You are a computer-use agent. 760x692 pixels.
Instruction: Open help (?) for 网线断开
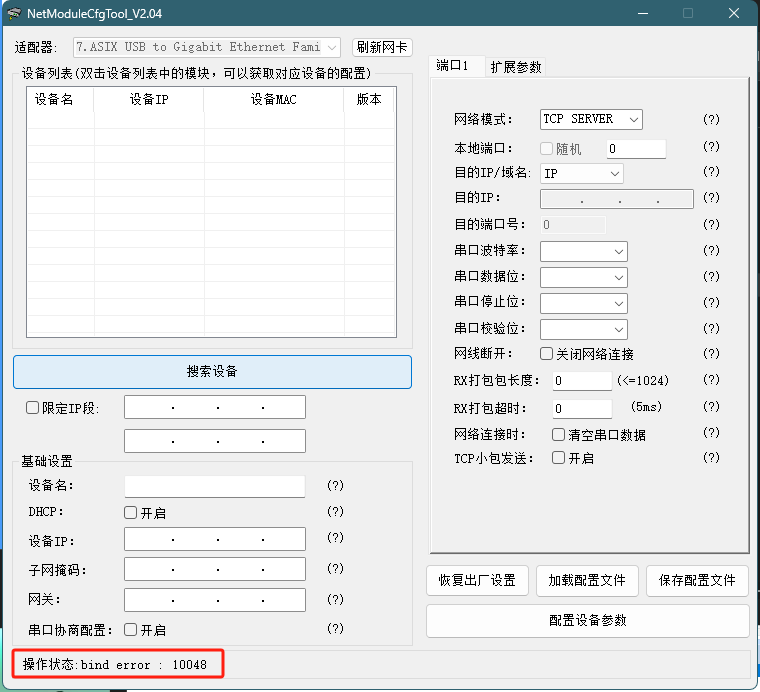[711, 353]
